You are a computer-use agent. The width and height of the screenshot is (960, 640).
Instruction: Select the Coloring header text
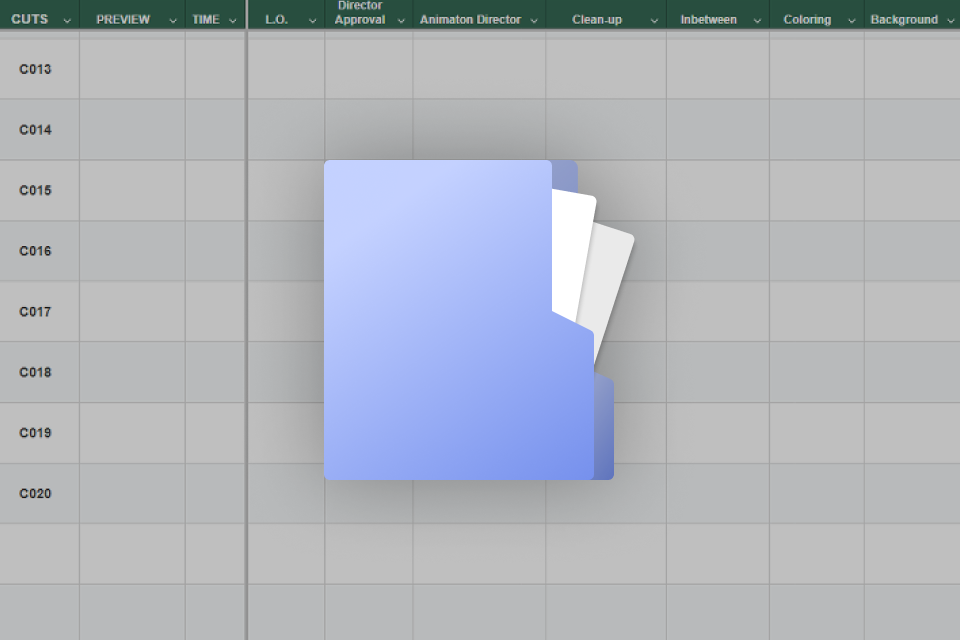point(808,20)
